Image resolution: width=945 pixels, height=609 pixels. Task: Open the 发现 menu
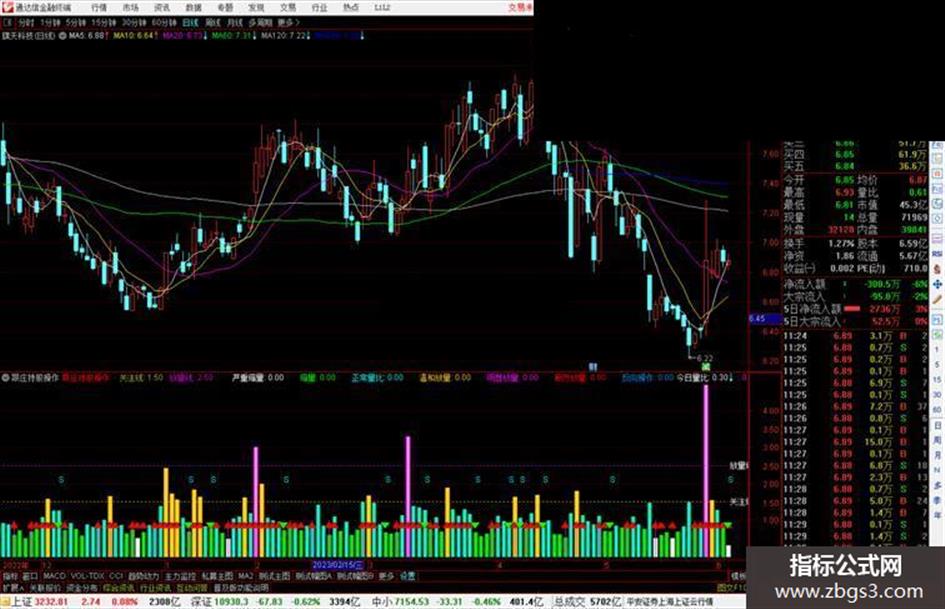pyautogui.click(x=256, y=7)
